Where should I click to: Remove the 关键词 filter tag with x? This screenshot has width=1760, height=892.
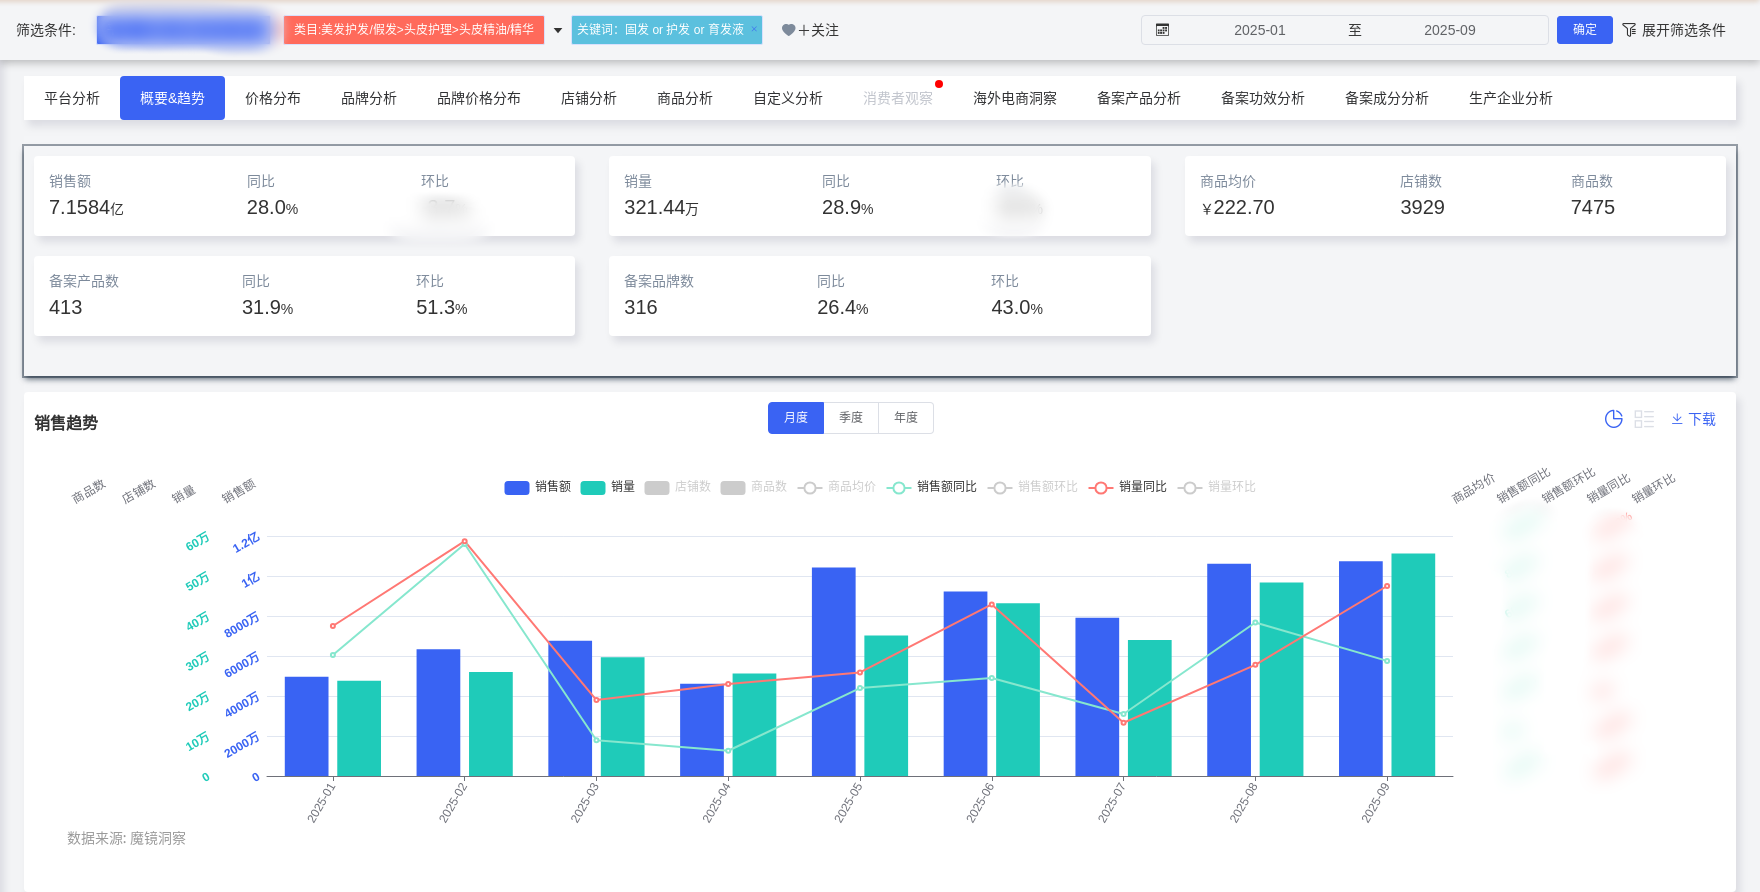pyautogui.click(x=754, y=29)
